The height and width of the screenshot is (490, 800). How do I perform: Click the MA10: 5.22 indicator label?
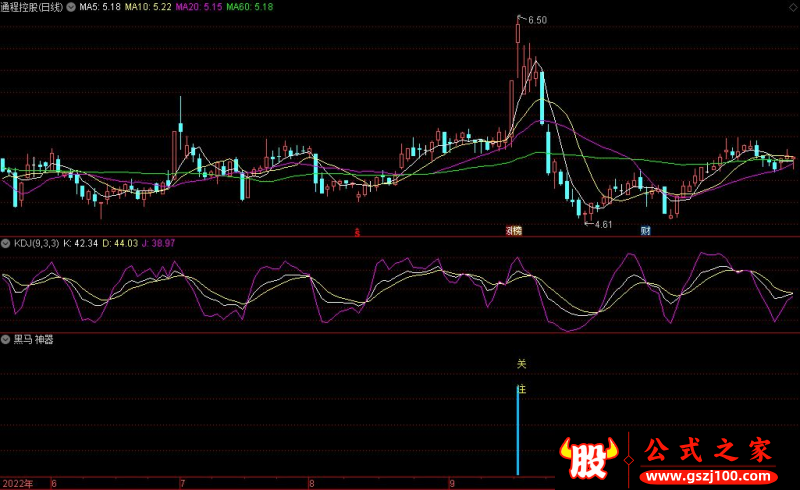[148, 7]
